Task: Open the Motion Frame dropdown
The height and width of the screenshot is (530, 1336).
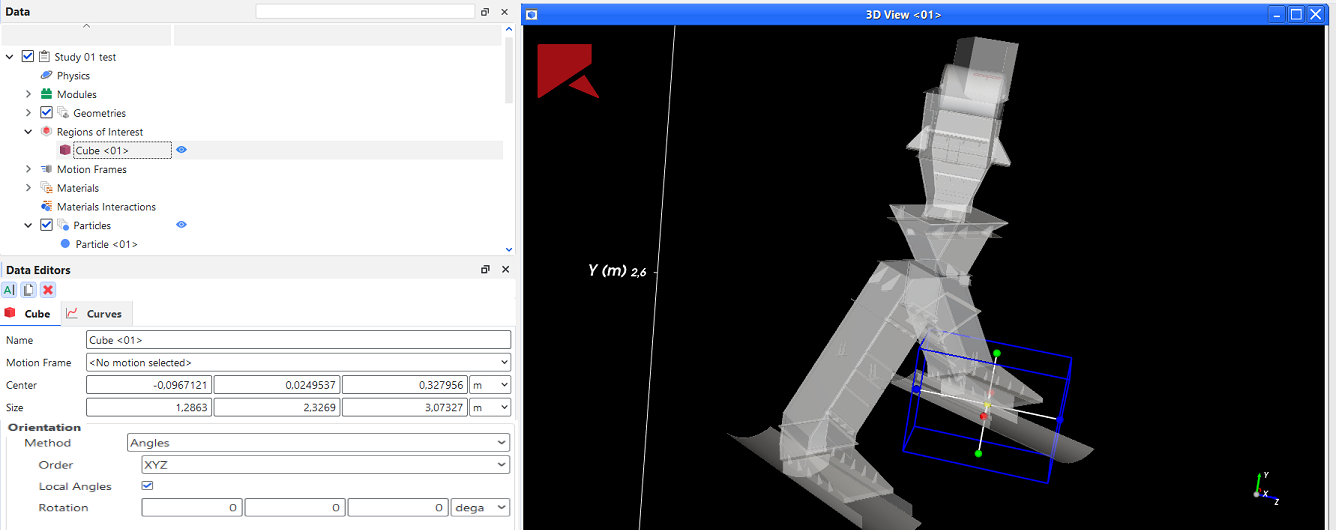Action: (x=298, y=363)
